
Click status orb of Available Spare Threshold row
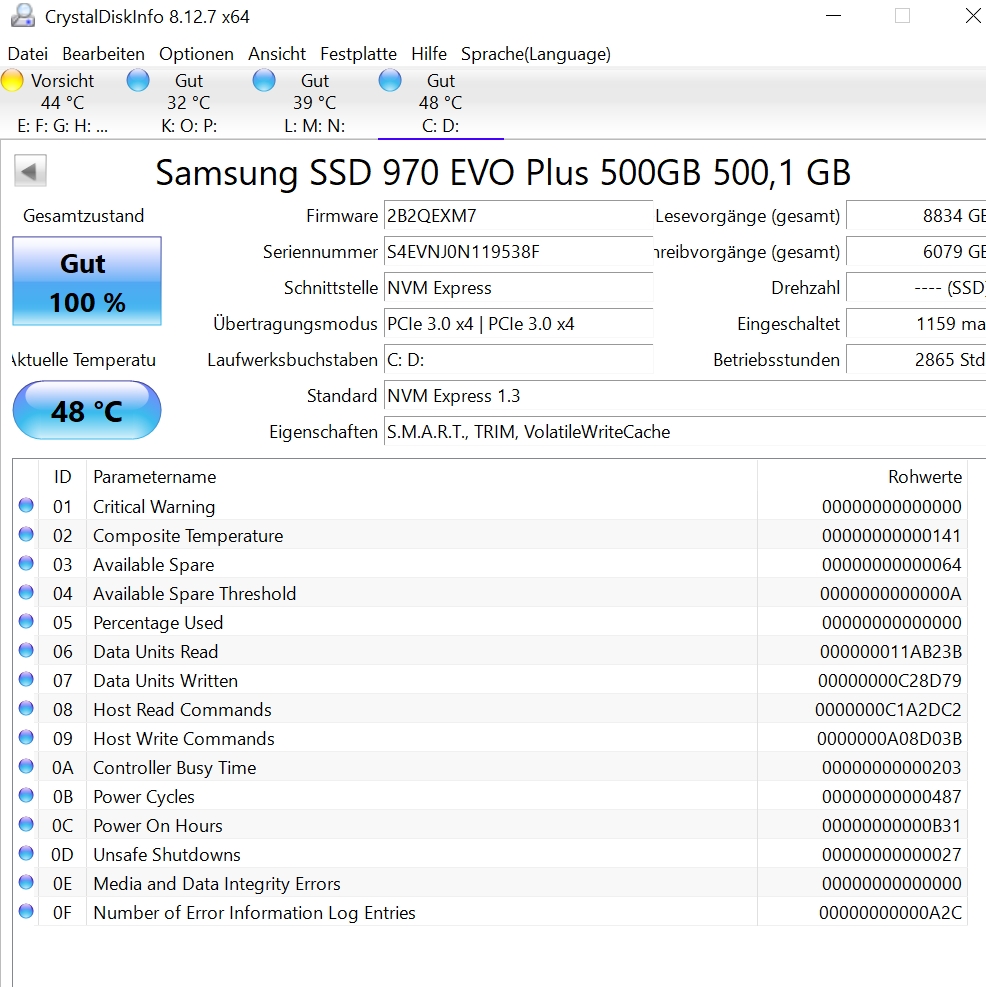point(26,592)
